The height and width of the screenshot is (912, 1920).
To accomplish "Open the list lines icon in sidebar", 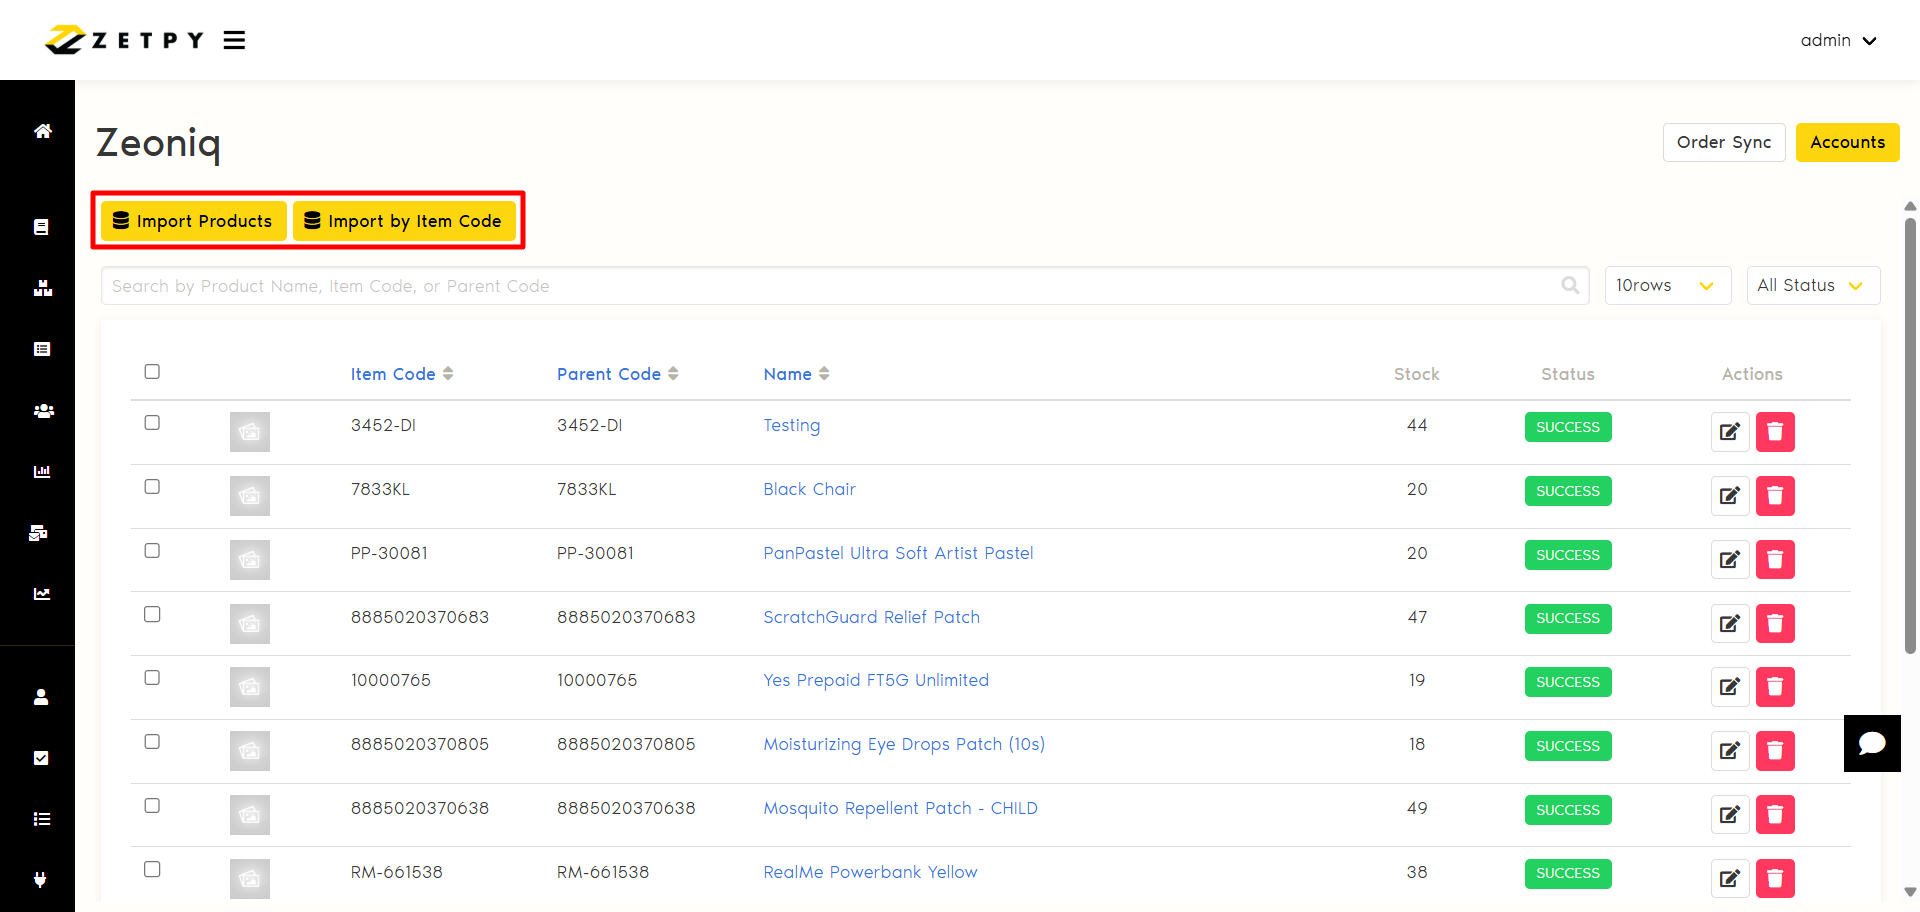I will click(x=42, y=349).
